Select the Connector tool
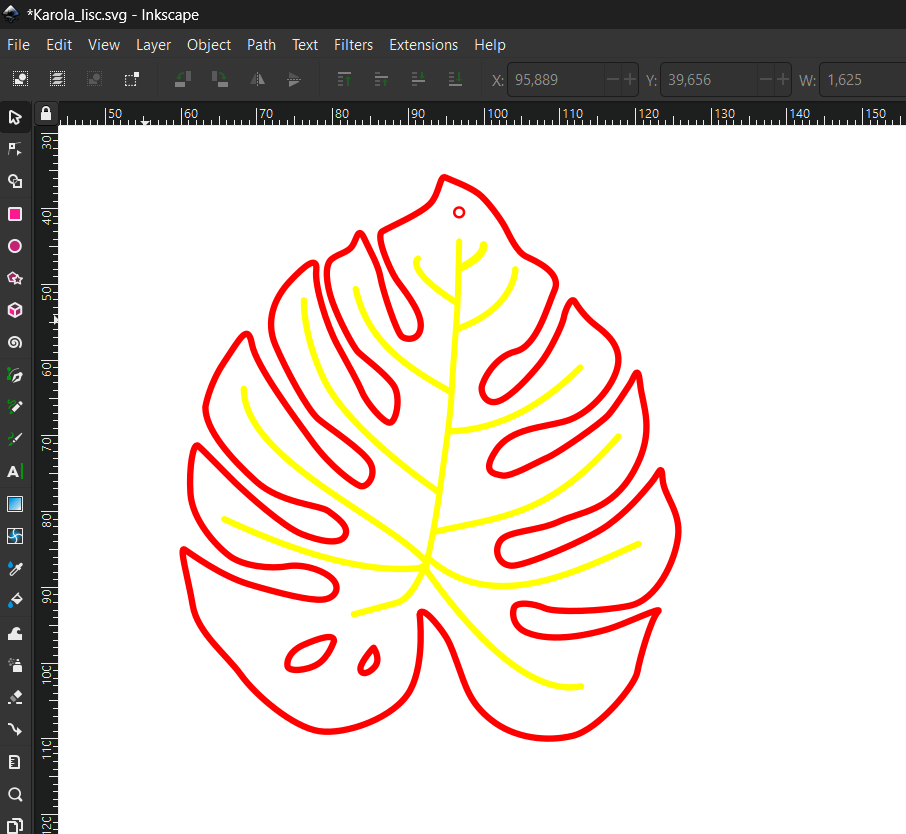This screenshot has width=906, height=834. pyautogui.click(x=15, y=729)
